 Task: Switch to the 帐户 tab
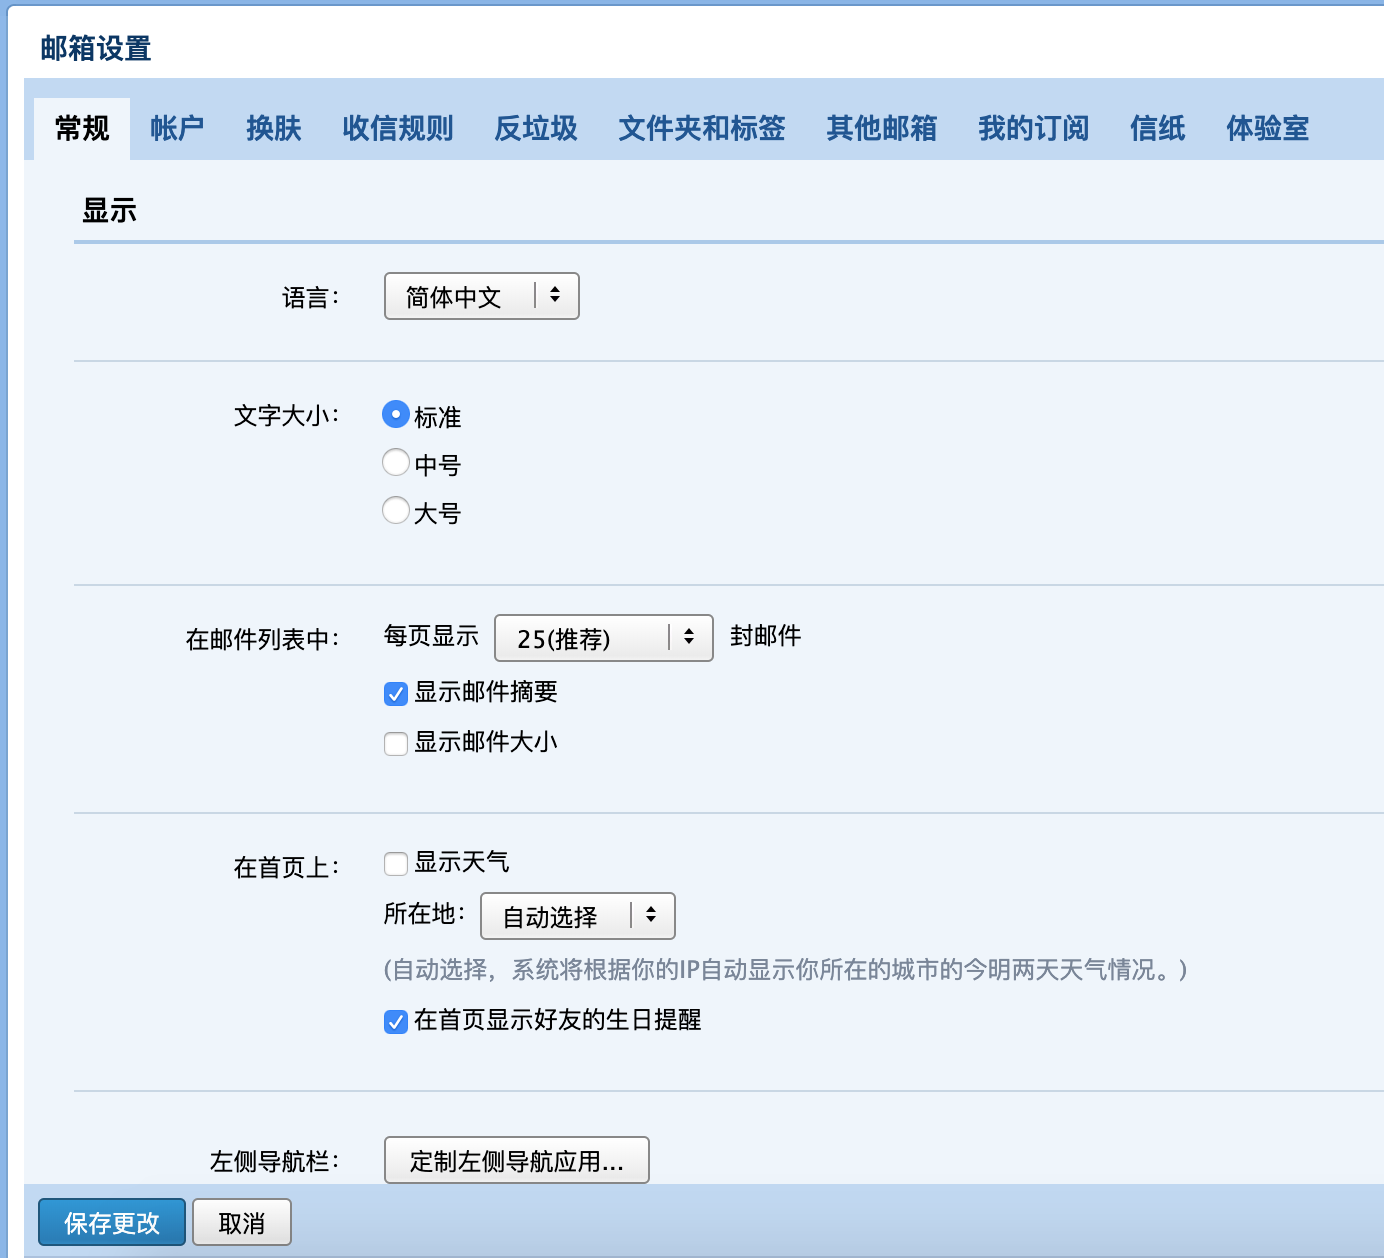coord(177,128)
